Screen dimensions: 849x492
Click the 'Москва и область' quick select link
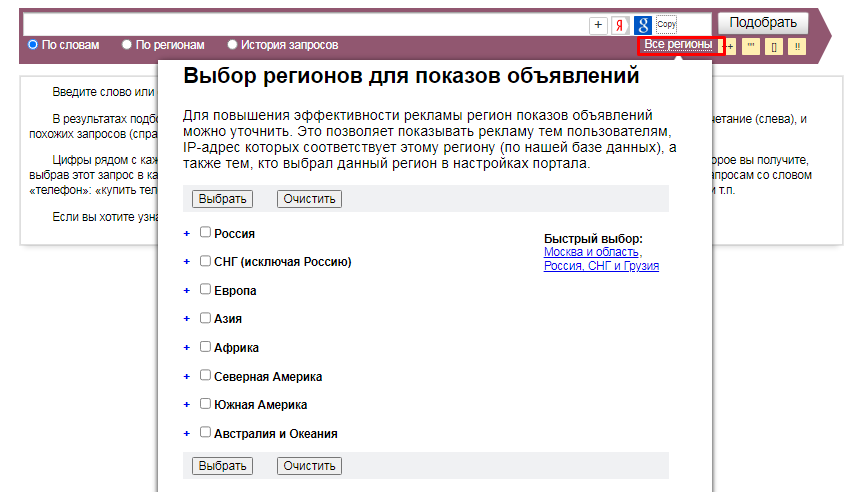tap(591, 253)
